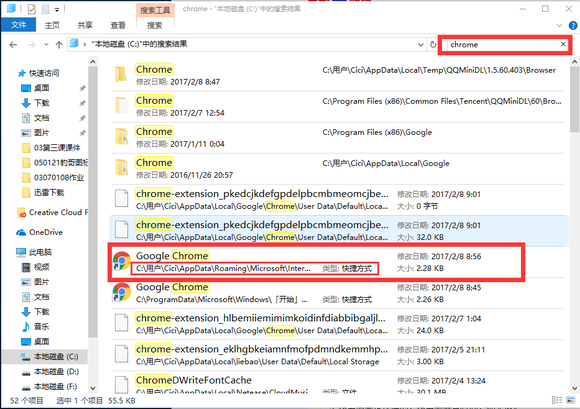Viewport: 580px width, 409px height.
Task: Refresh the search results
Action: [433, 45]
